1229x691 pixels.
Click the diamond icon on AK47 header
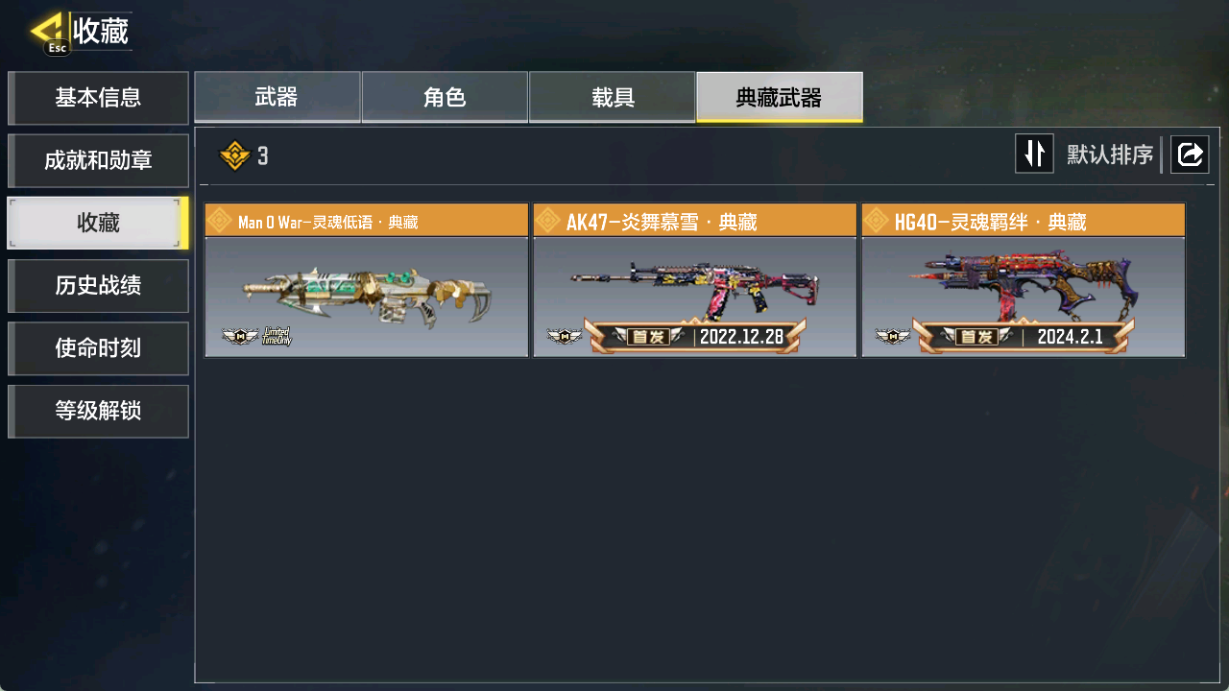tap(548, 221)
